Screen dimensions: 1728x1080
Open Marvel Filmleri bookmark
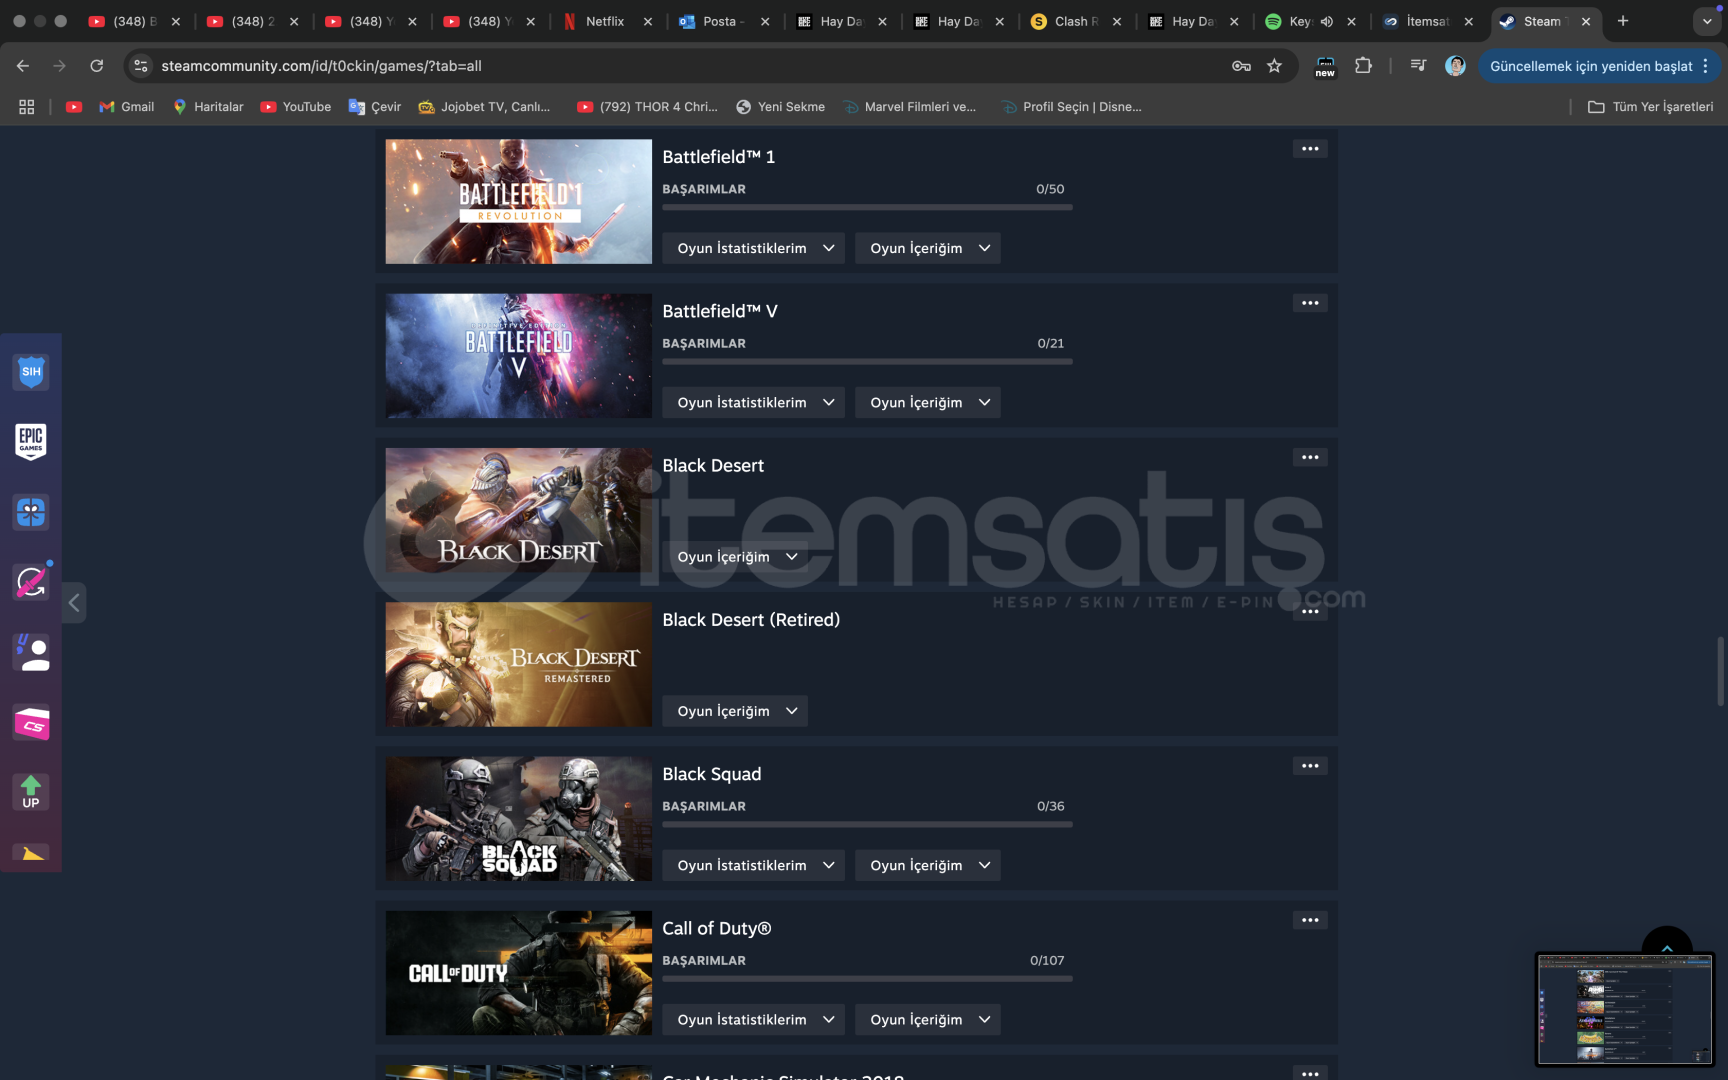tap(910, 107)
